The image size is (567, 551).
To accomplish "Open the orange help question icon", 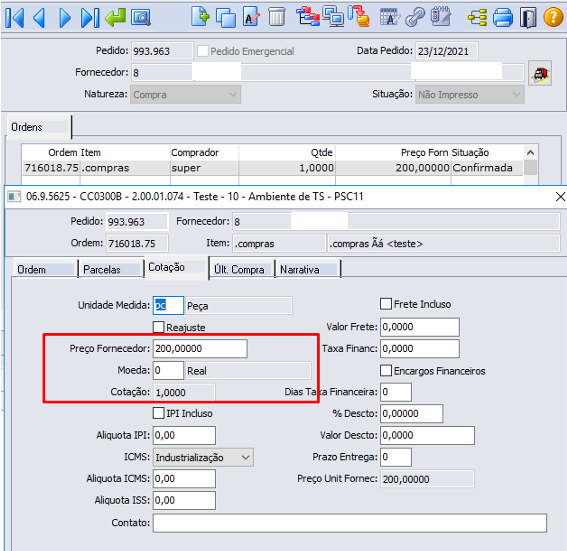I will [x=553, y=17].
